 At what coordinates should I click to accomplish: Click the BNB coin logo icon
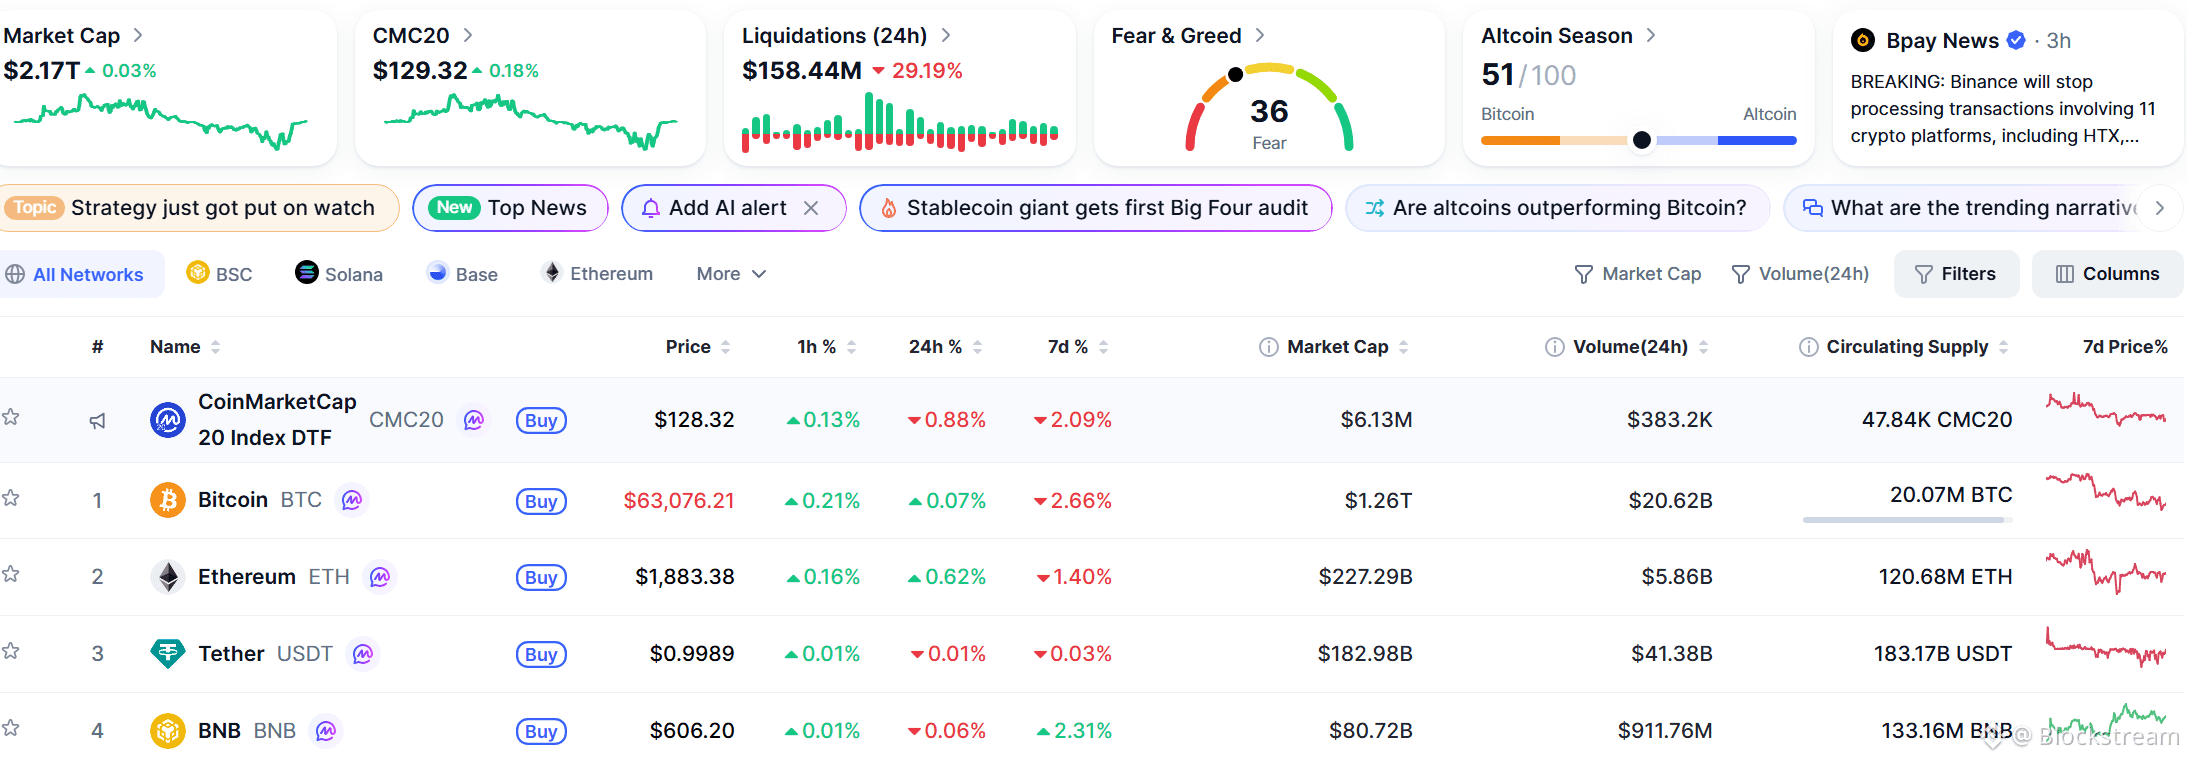[168, 731]
